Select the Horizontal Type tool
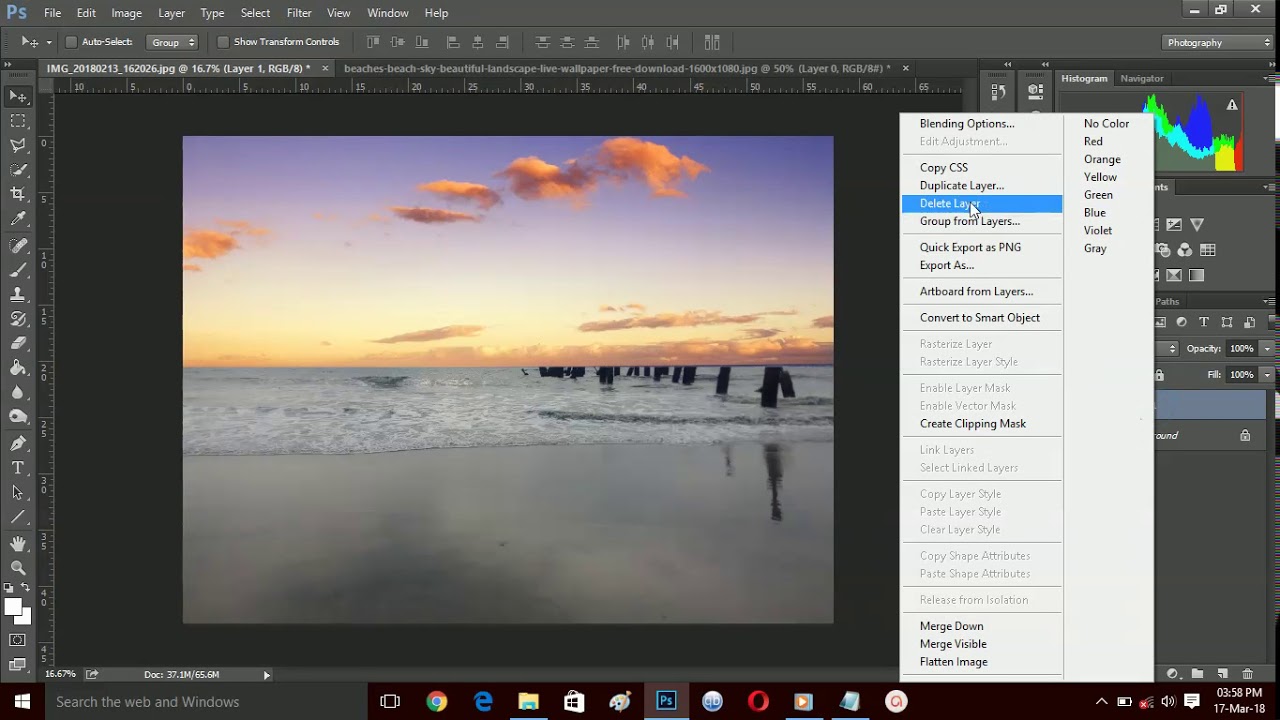1280x720 pixels. 18,468
